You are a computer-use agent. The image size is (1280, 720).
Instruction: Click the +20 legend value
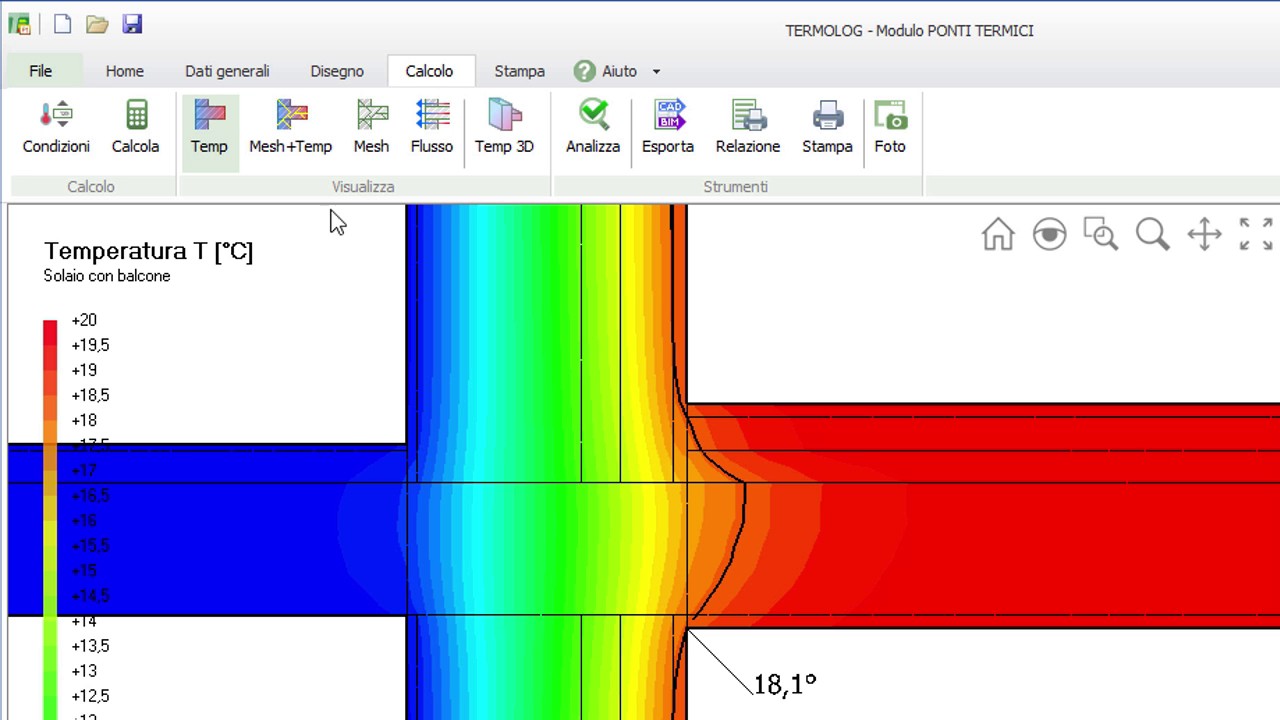click(x=84, y=320)
